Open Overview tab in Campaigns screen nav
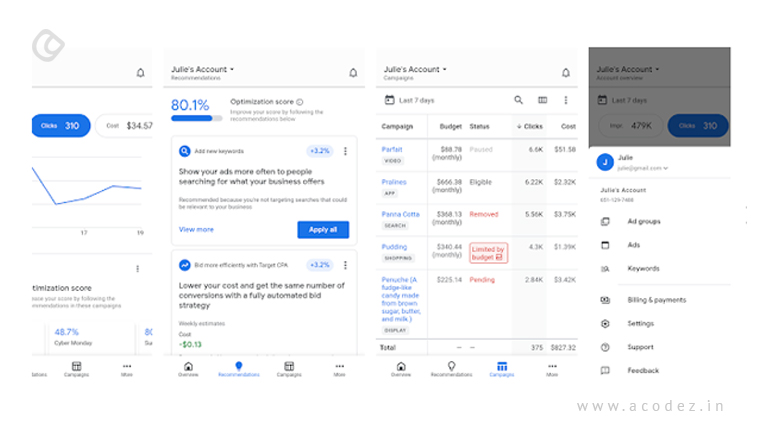Screen dimensions: 766x442 (x=401, y=369)
